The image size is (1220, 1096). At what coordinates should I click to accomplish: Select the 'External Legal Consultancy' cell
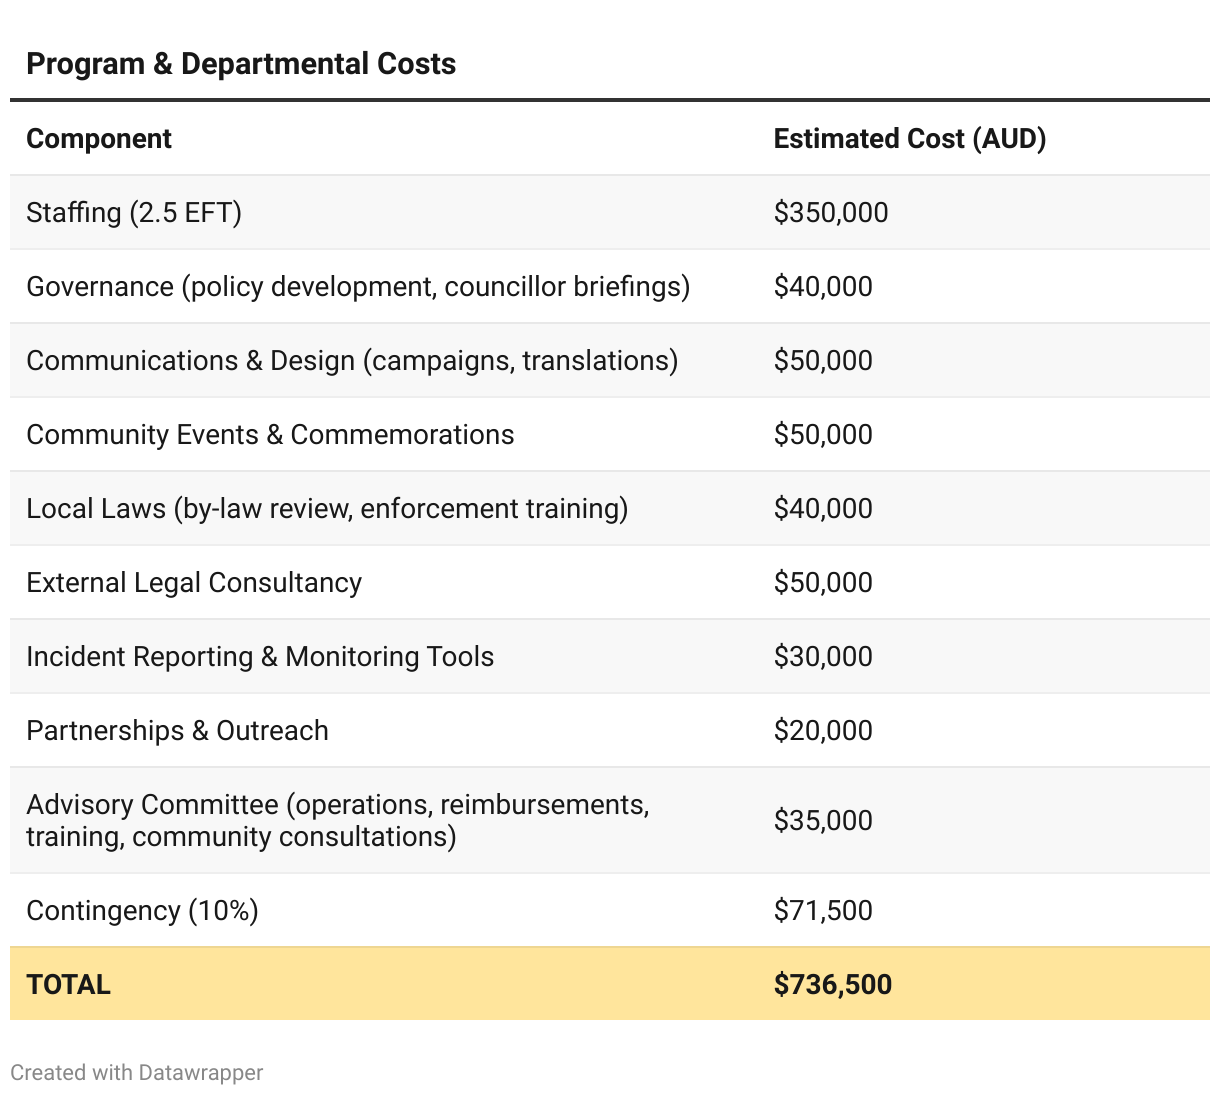pyautogui.click(x=194, y=583)
